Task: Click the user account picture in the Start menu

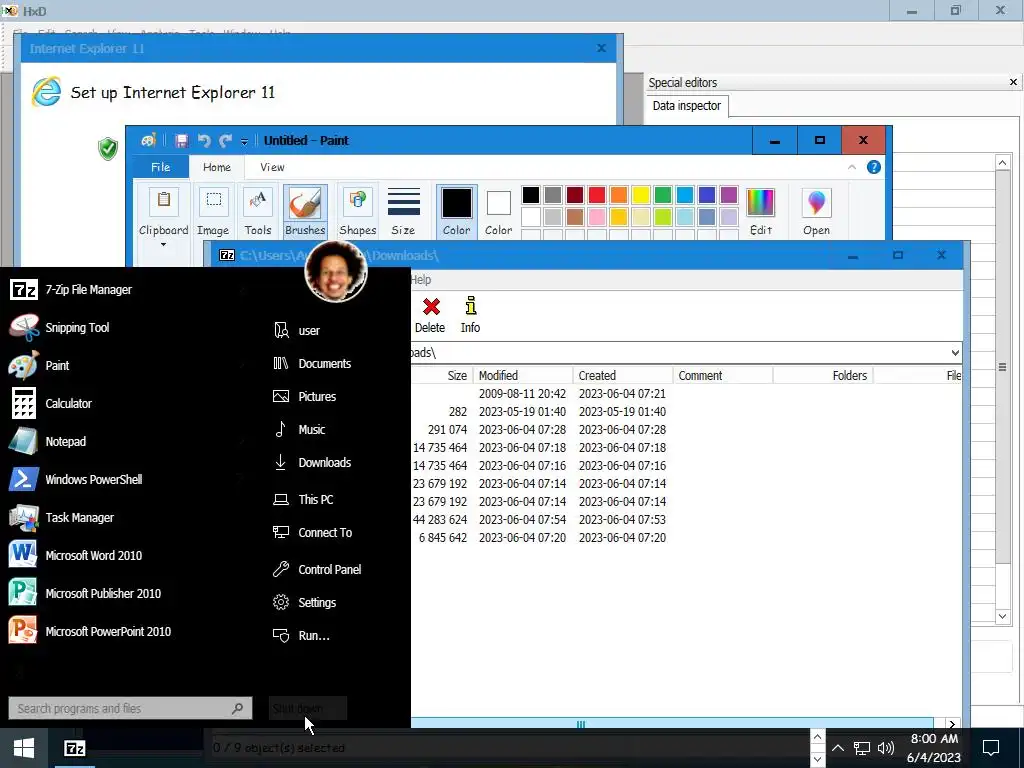Action: 336,271
